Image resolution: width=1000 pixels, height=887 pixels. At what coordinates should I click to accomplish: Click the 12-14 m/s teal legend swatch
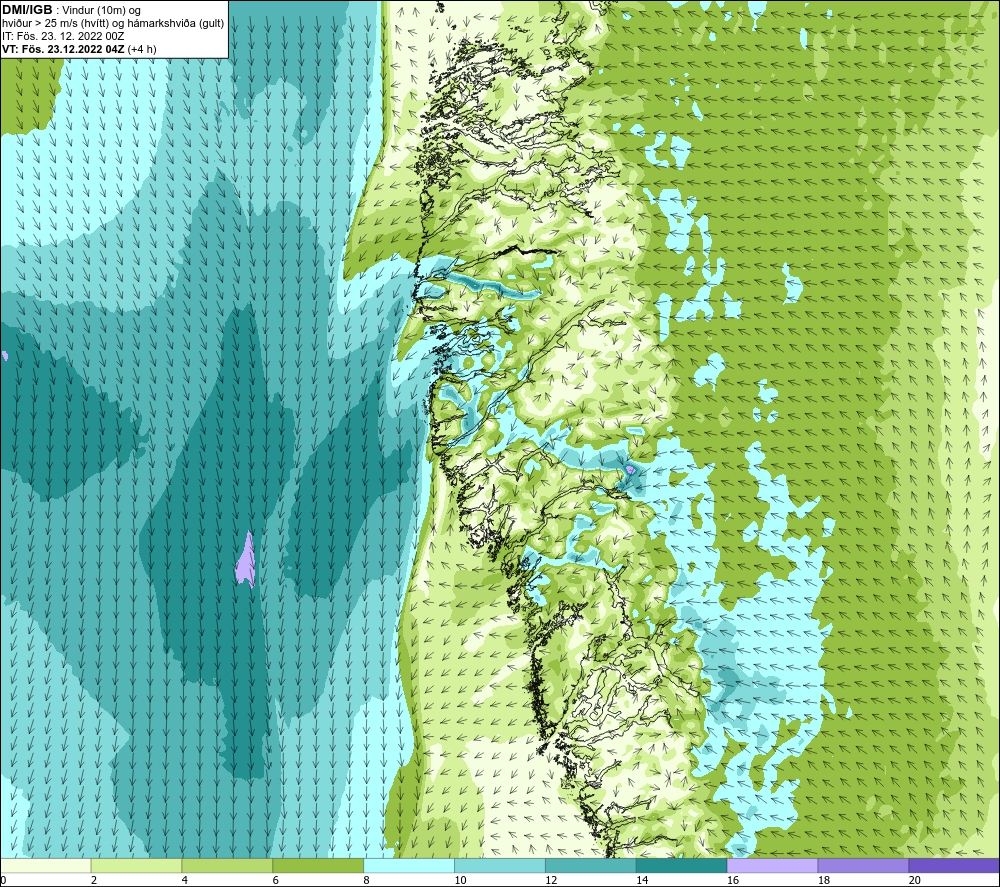pos(591,865)
